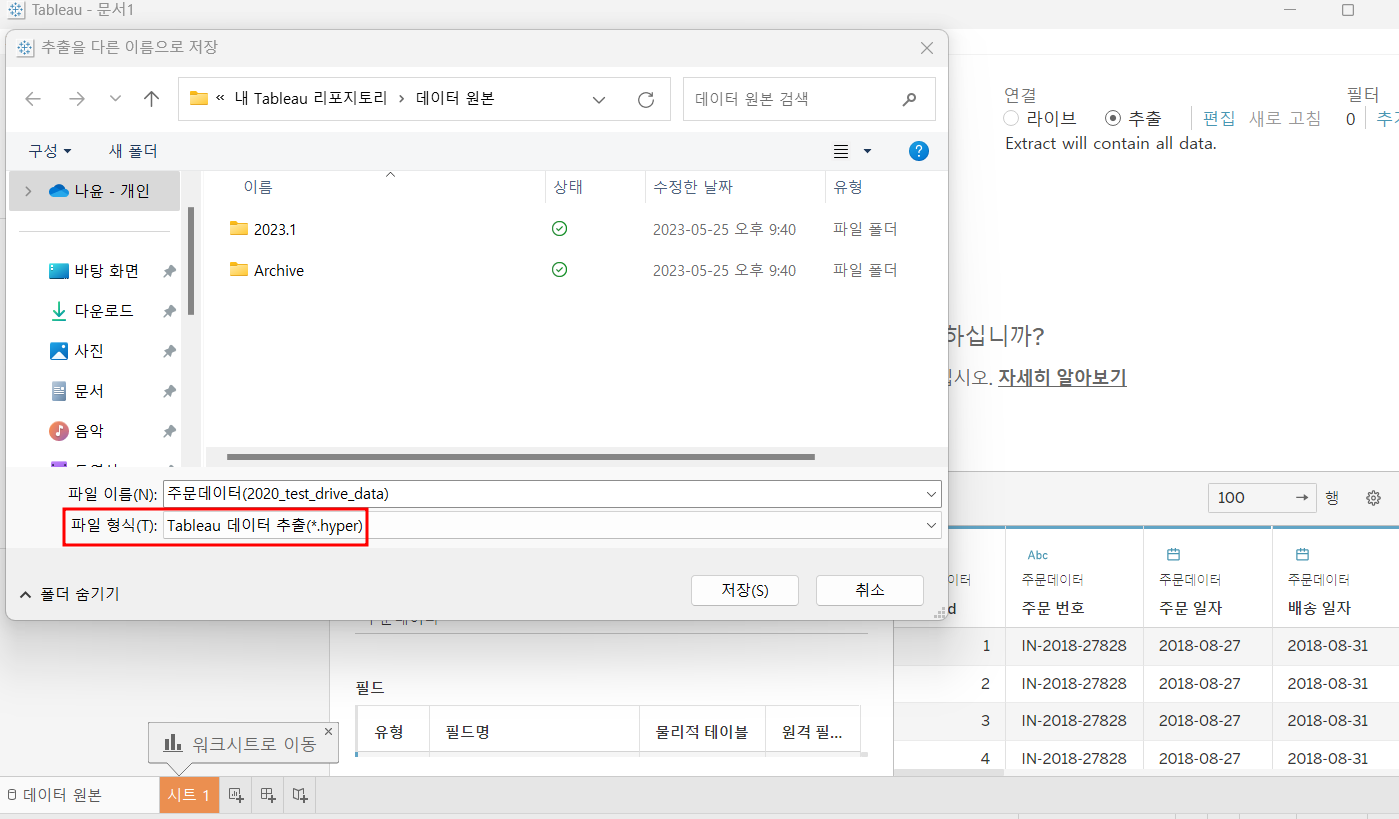This screenshot has width=1399, height=819.
Task: Select the 주문 번호 column header
Action: click(1053, 608)
